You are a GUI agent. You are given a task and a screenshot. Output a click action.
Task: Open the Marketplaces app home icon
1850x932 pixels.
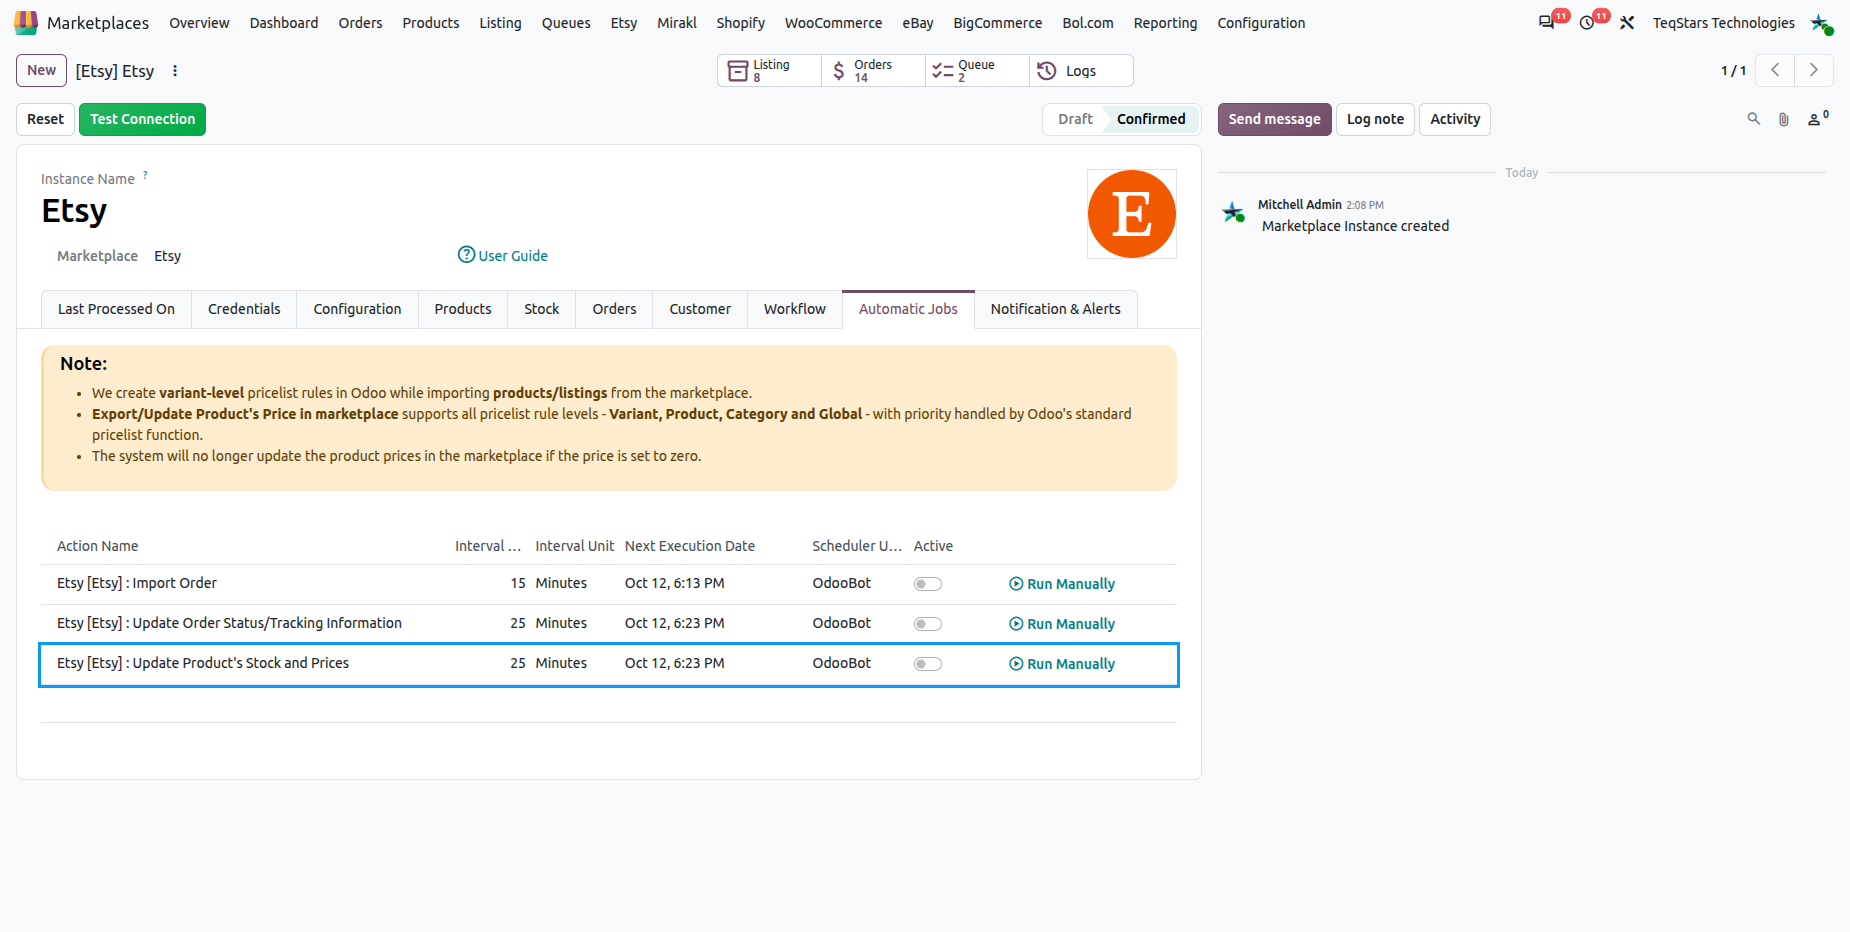coord(26,22)
